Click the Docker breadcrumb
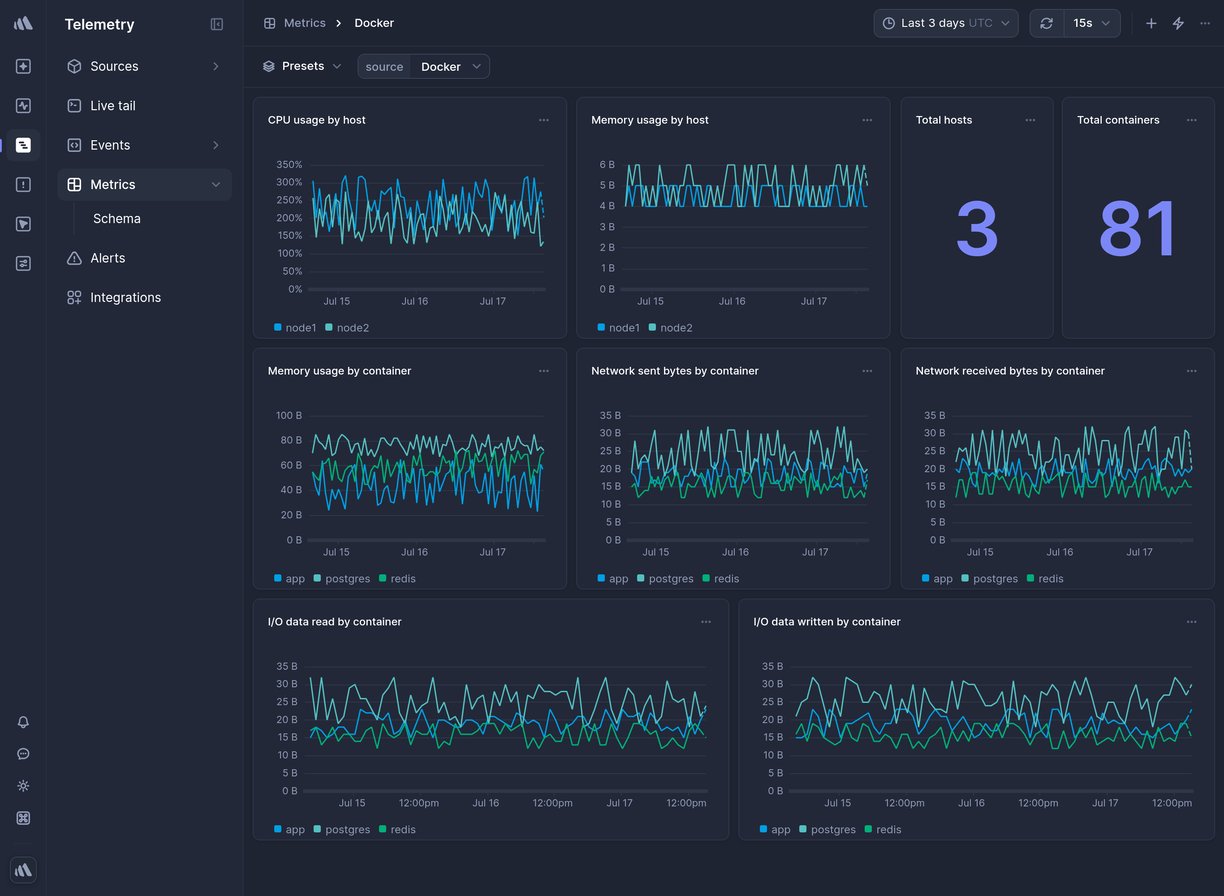This screenshot has width=1224, height=896. click(x=374, y=23)
